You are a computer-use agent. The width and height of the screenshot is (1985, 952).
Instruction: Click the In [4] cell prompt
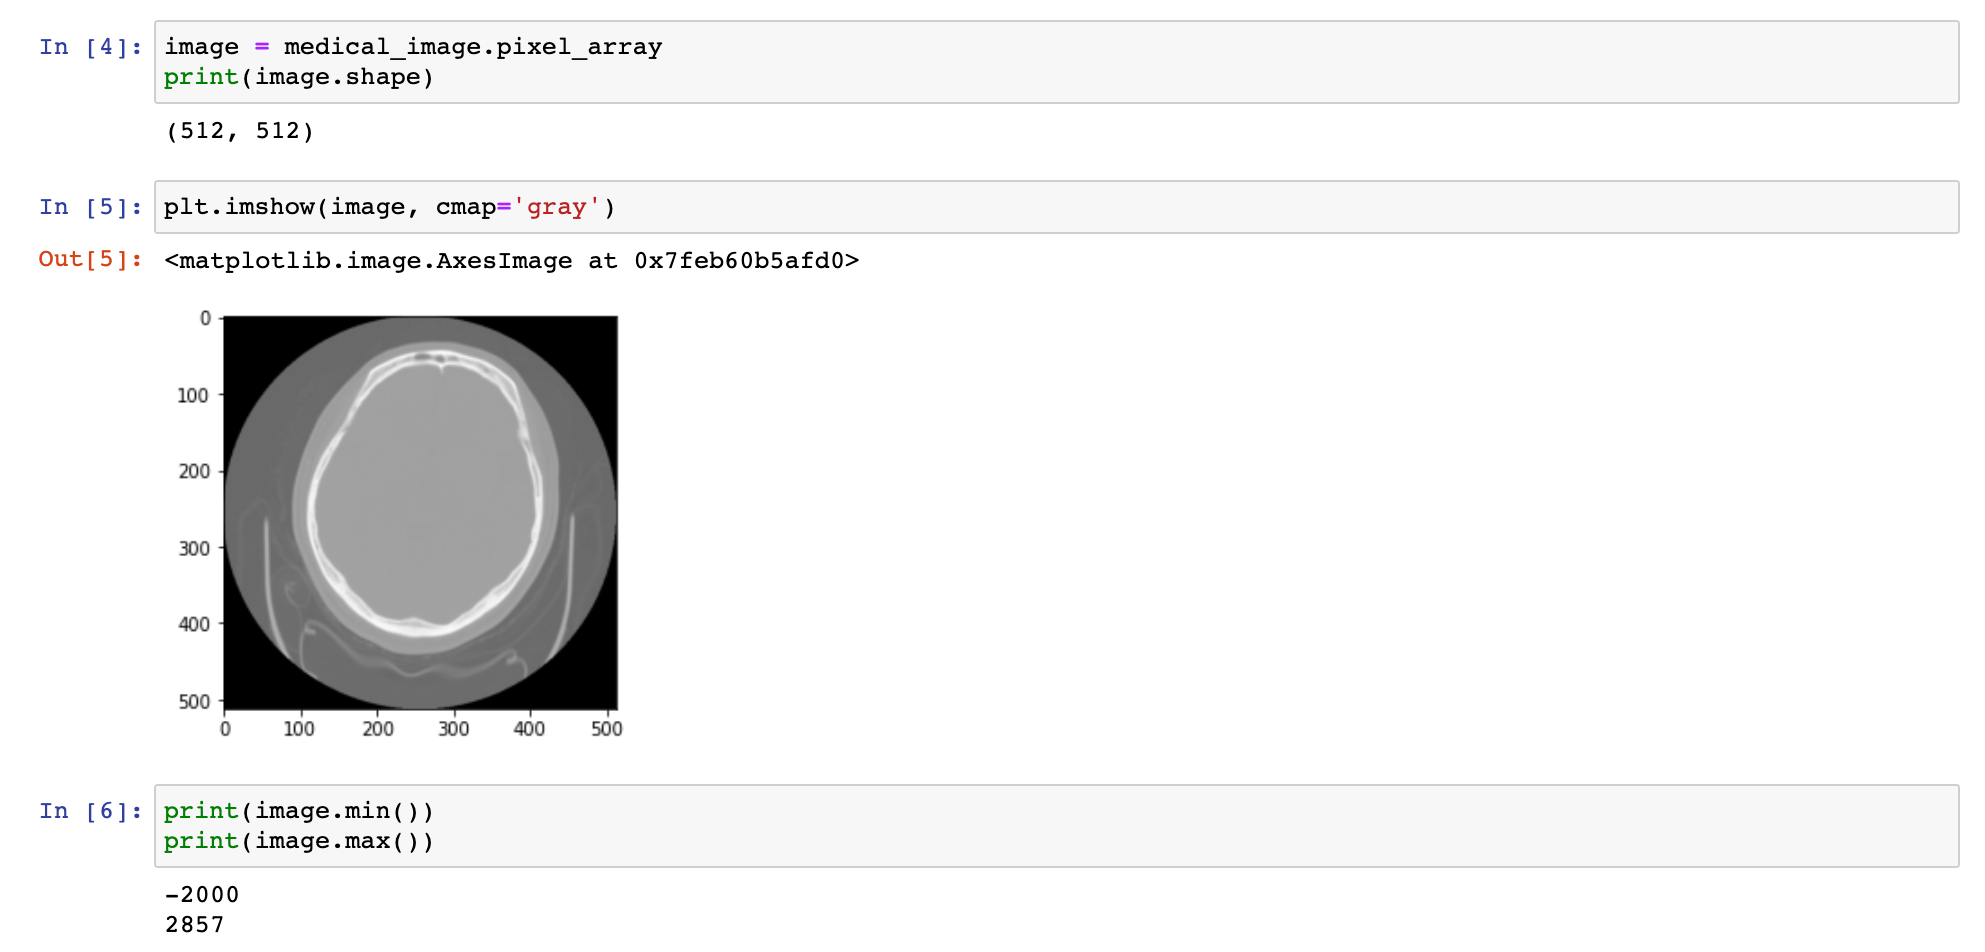(90, 47)
